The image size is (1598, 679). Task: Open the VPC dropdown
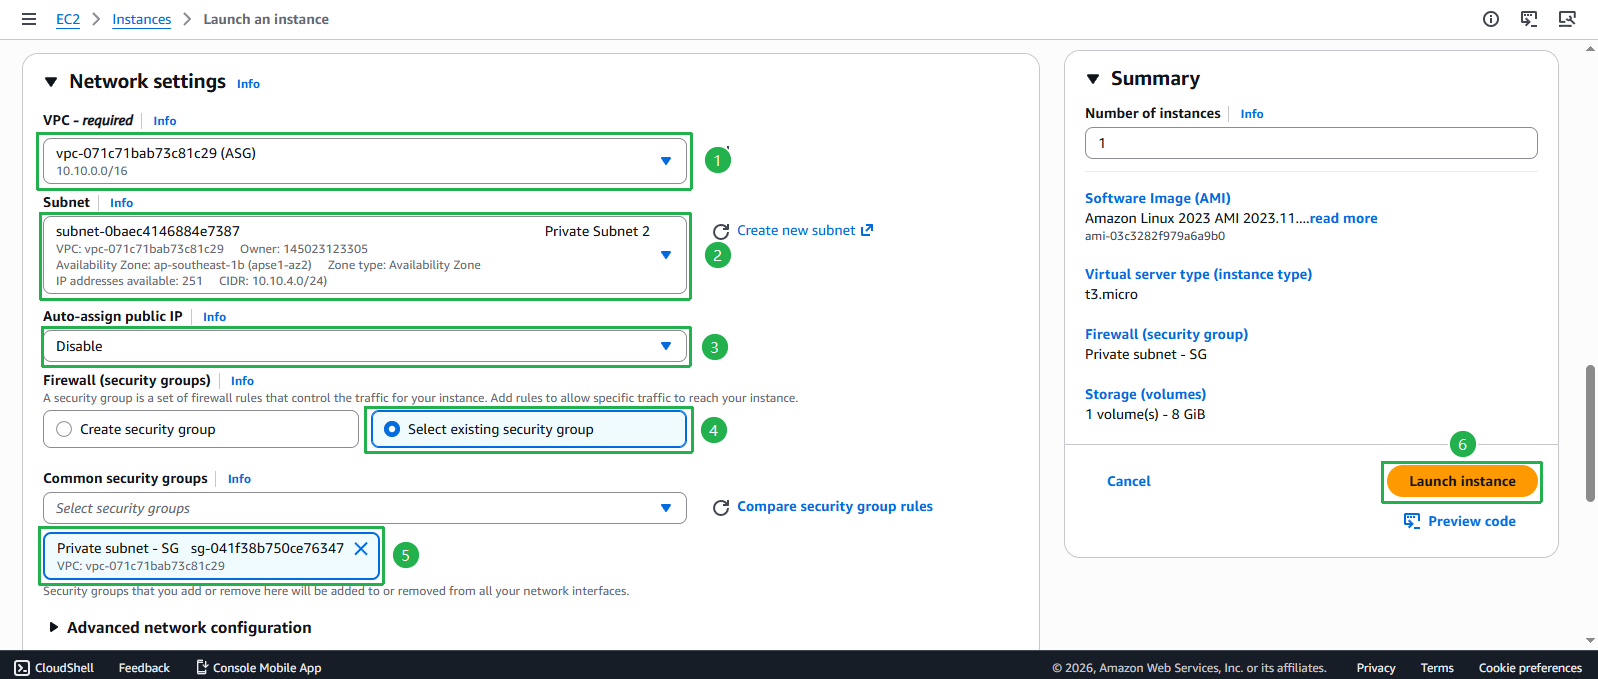click(x=364, y=161)
